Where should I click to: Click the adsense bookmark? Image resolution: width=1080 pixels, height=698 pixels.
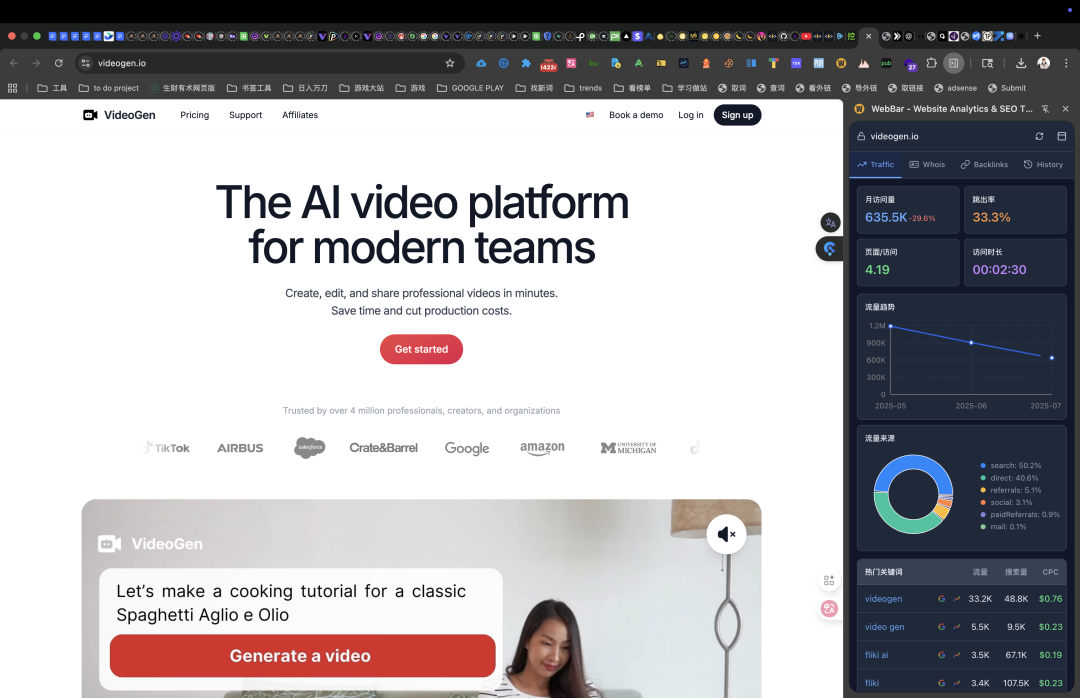click(955, 88)
